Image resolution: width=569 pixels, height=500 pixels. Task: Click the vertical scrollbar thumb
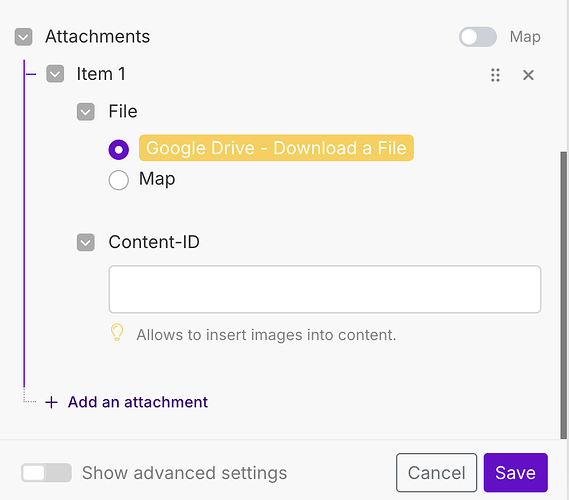tap(563, 295)
